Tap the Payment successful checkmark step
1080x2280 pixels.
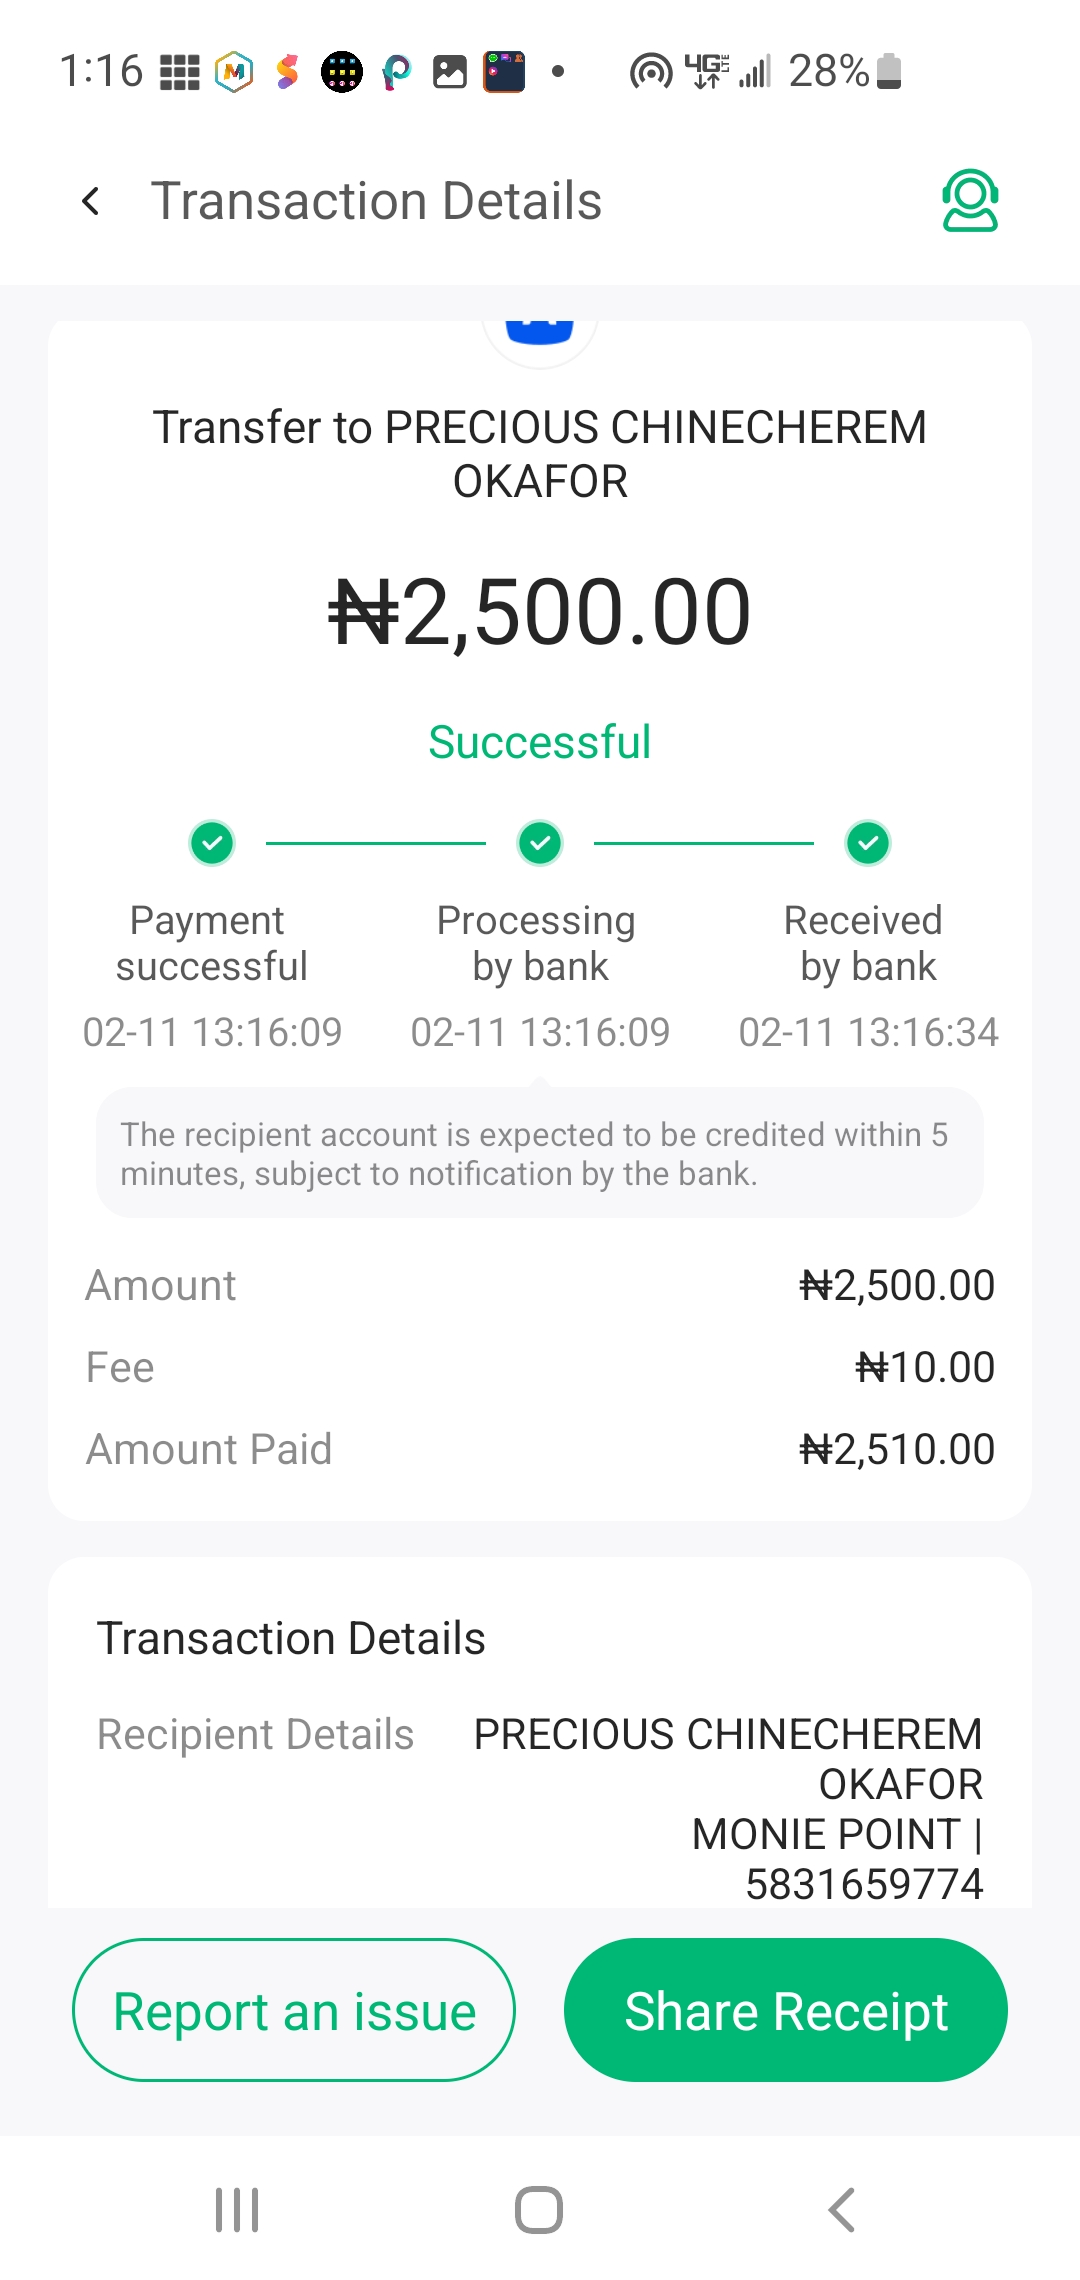pos(212,843)
